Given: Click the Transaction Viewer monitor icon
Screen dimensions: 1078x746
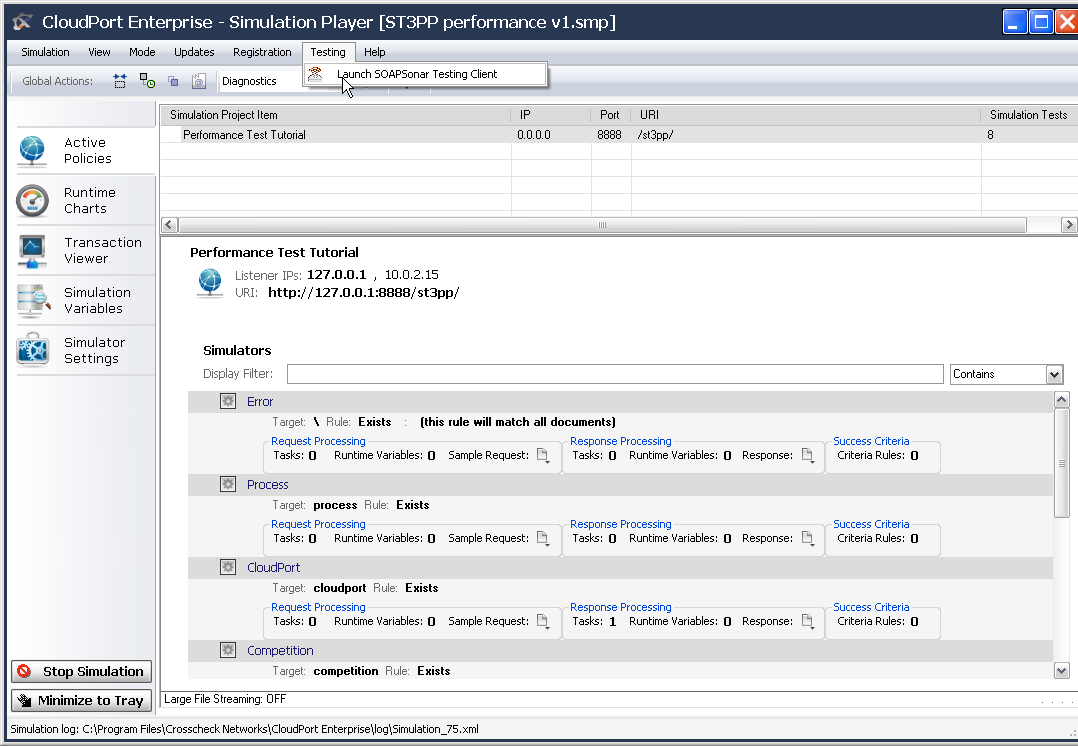Looking at the screenshot, I should coord(32,251).
